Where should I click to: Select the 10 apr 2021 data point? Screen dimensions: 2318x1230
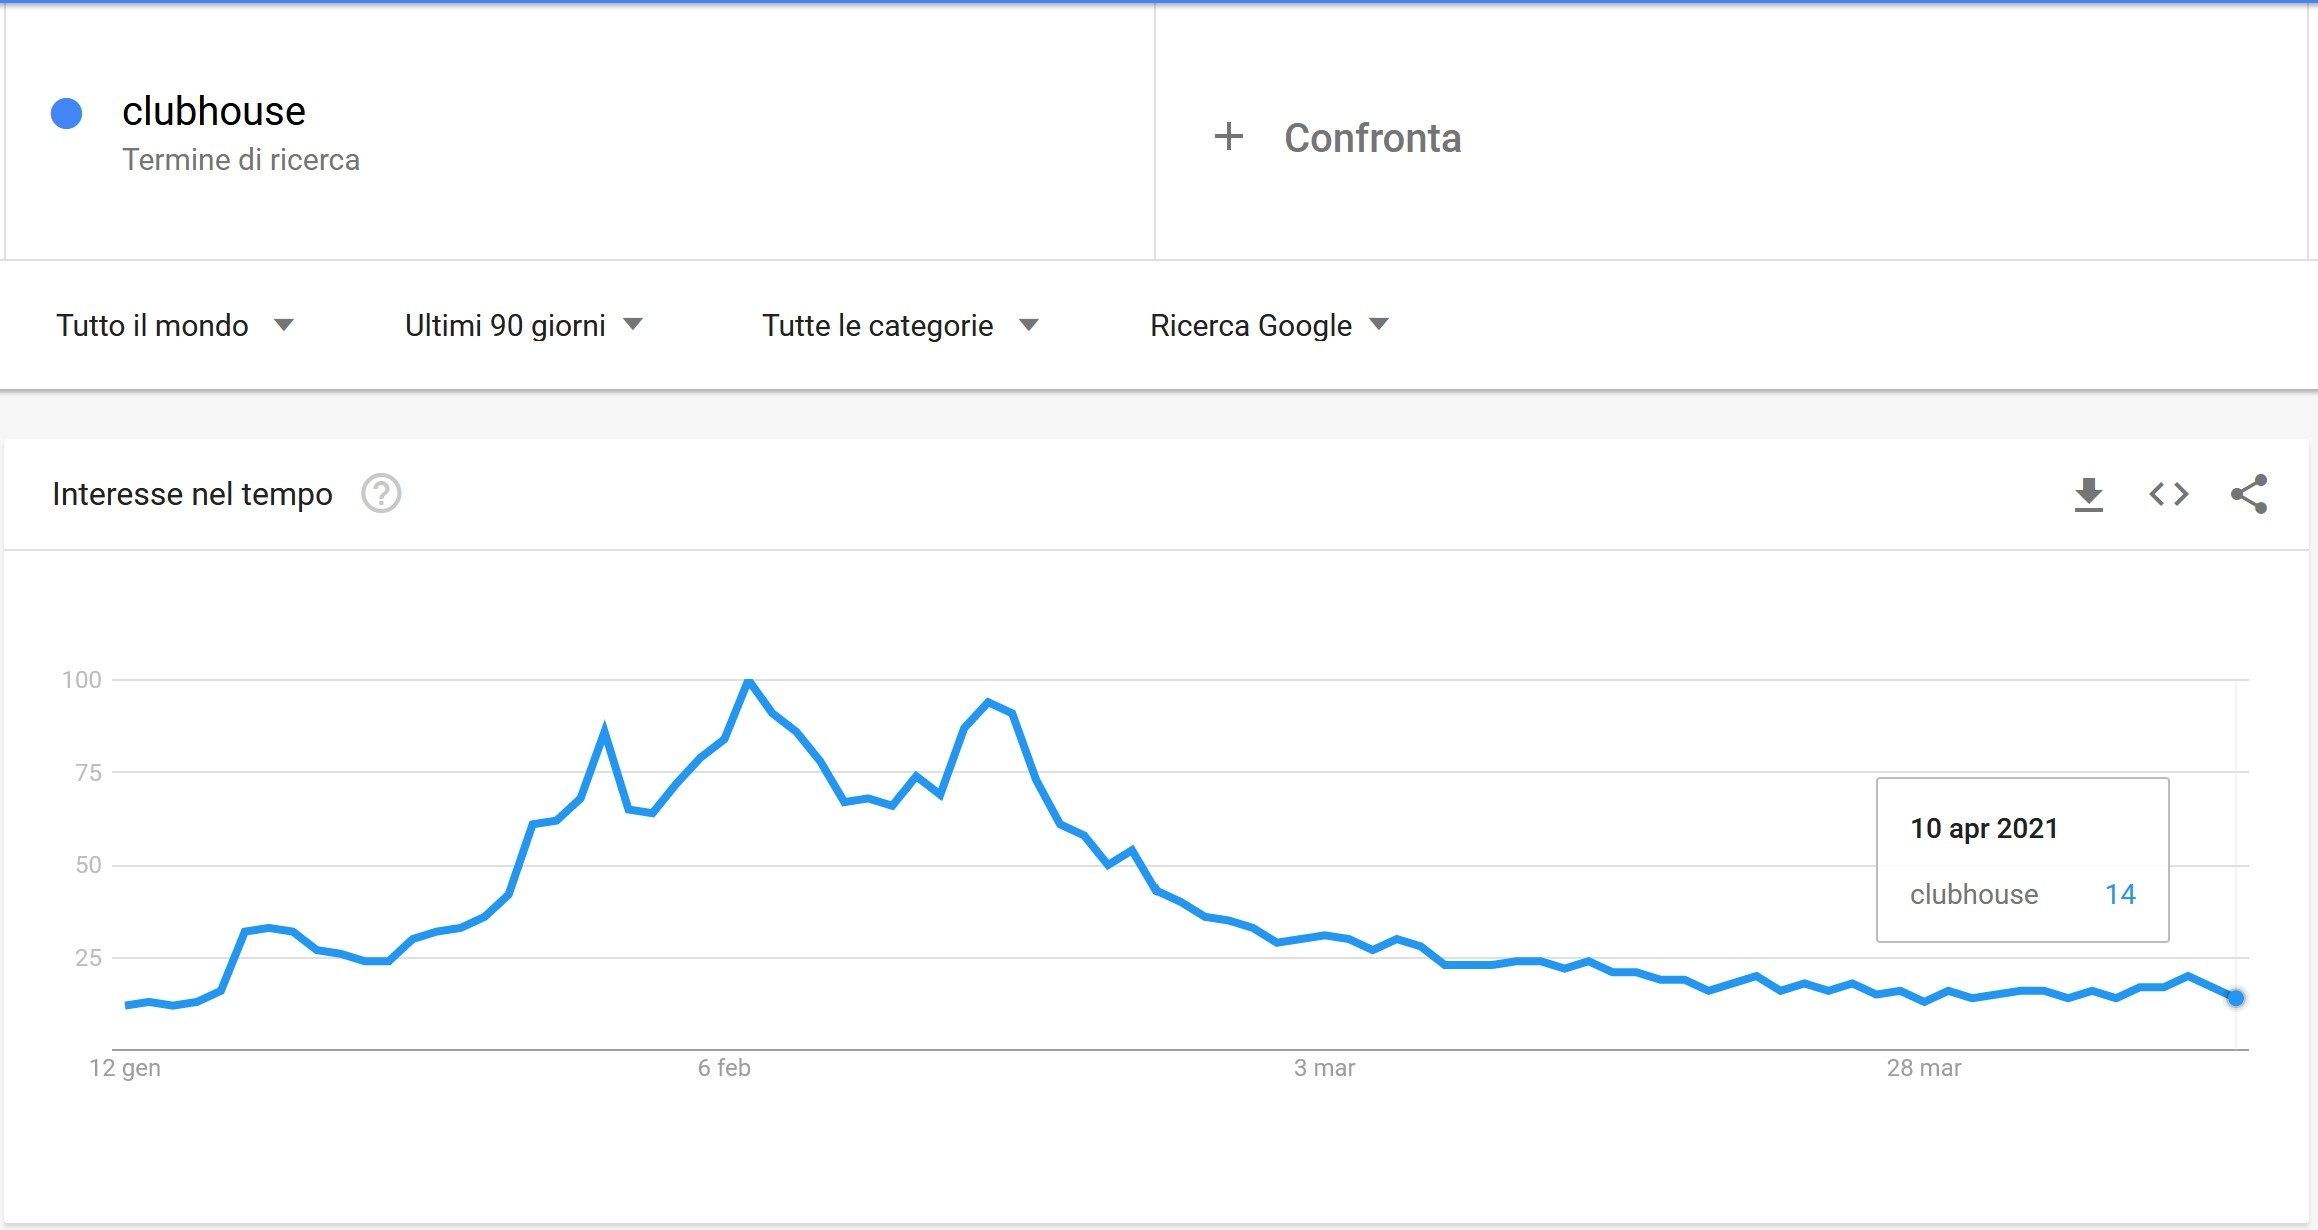click(x=2236, y=998)
